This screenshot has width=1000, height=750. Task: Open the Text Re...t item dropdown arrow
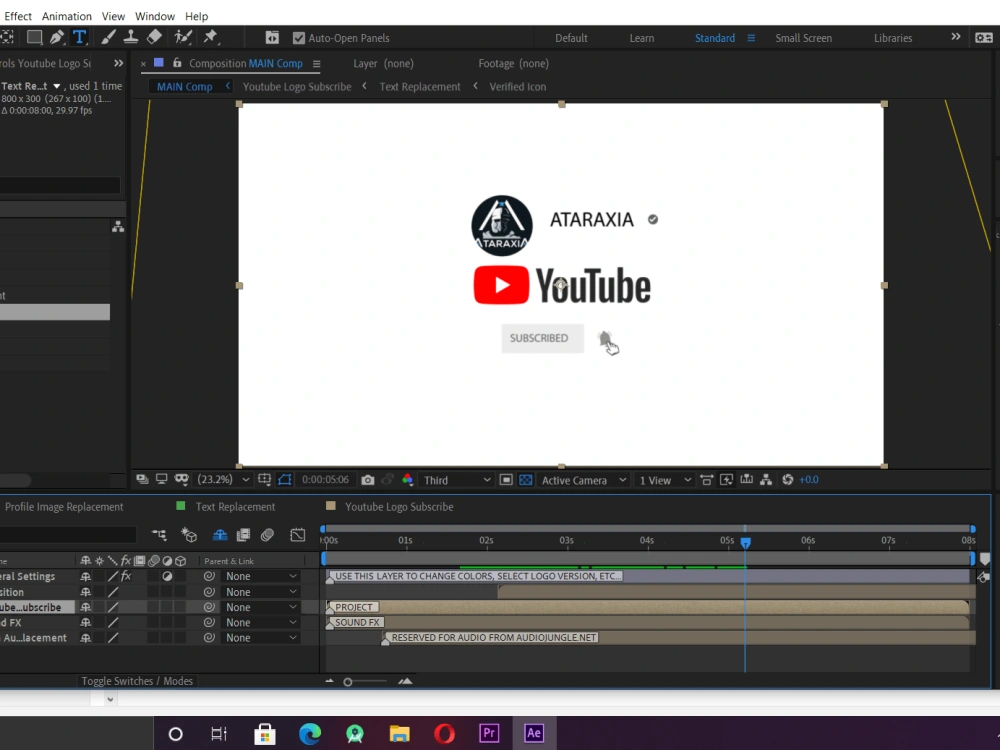57,86
